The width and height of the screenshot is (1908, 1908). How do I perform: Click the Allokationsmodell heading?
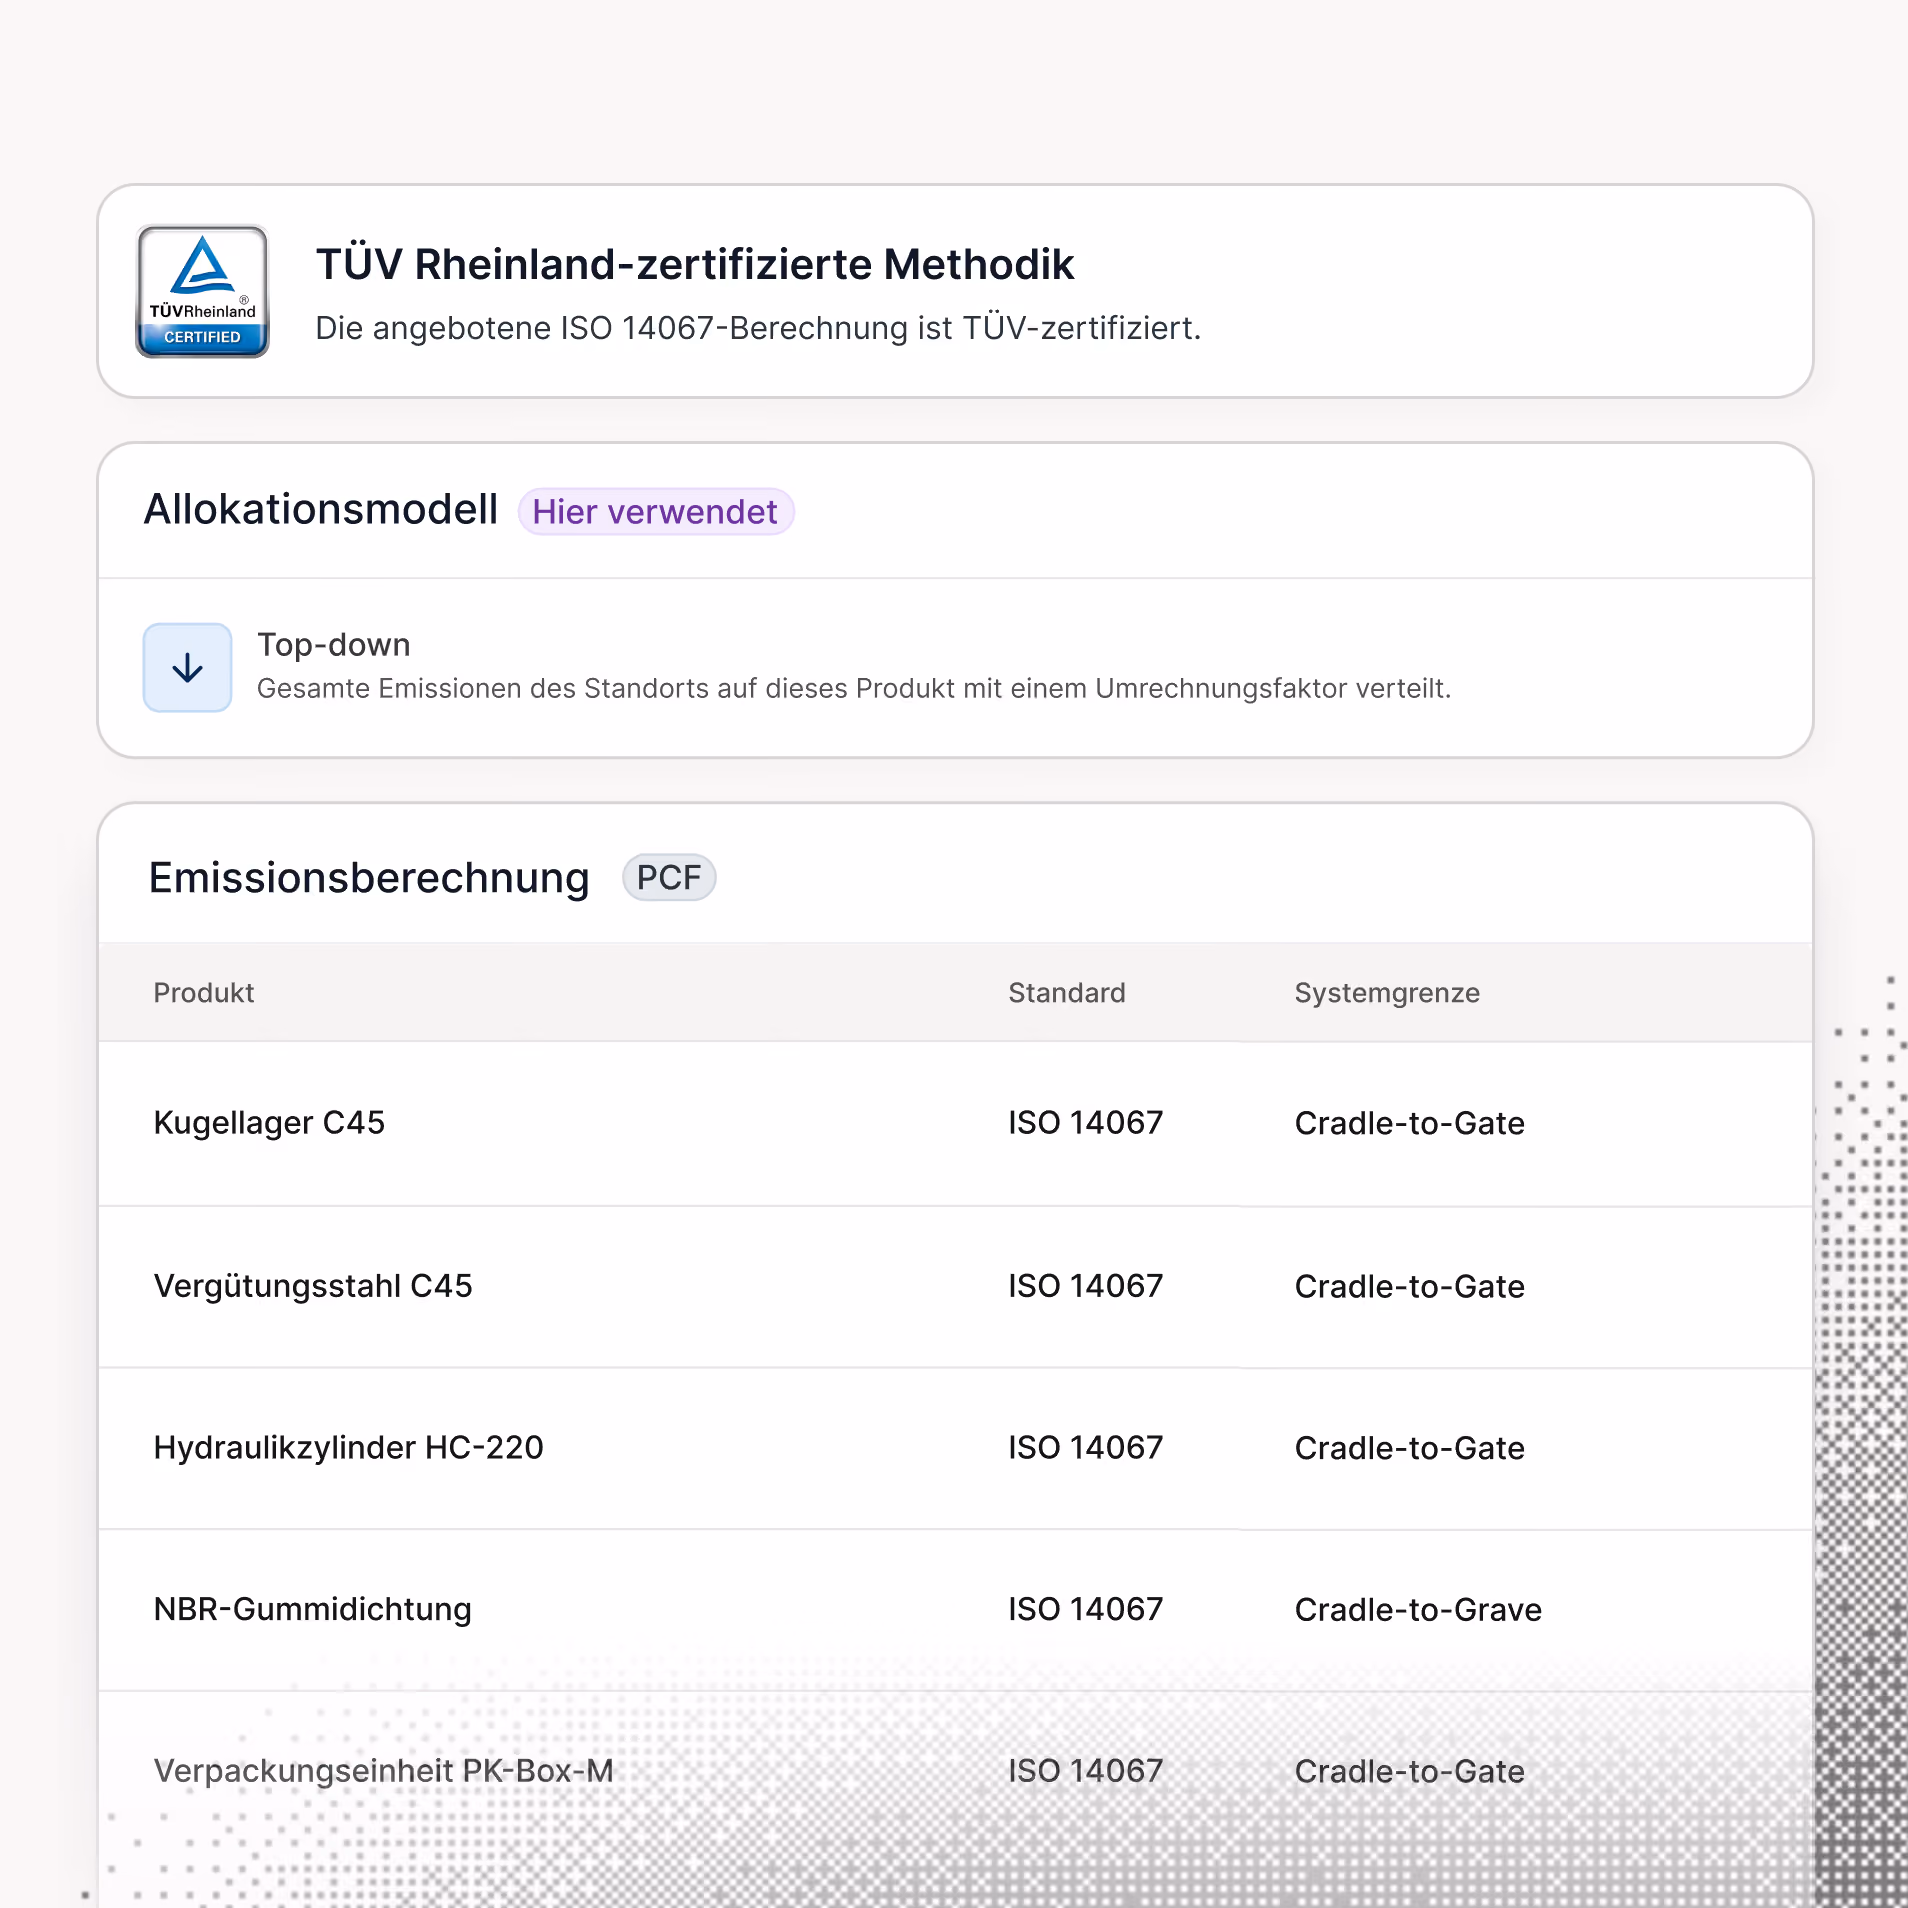tap(321, 509)
